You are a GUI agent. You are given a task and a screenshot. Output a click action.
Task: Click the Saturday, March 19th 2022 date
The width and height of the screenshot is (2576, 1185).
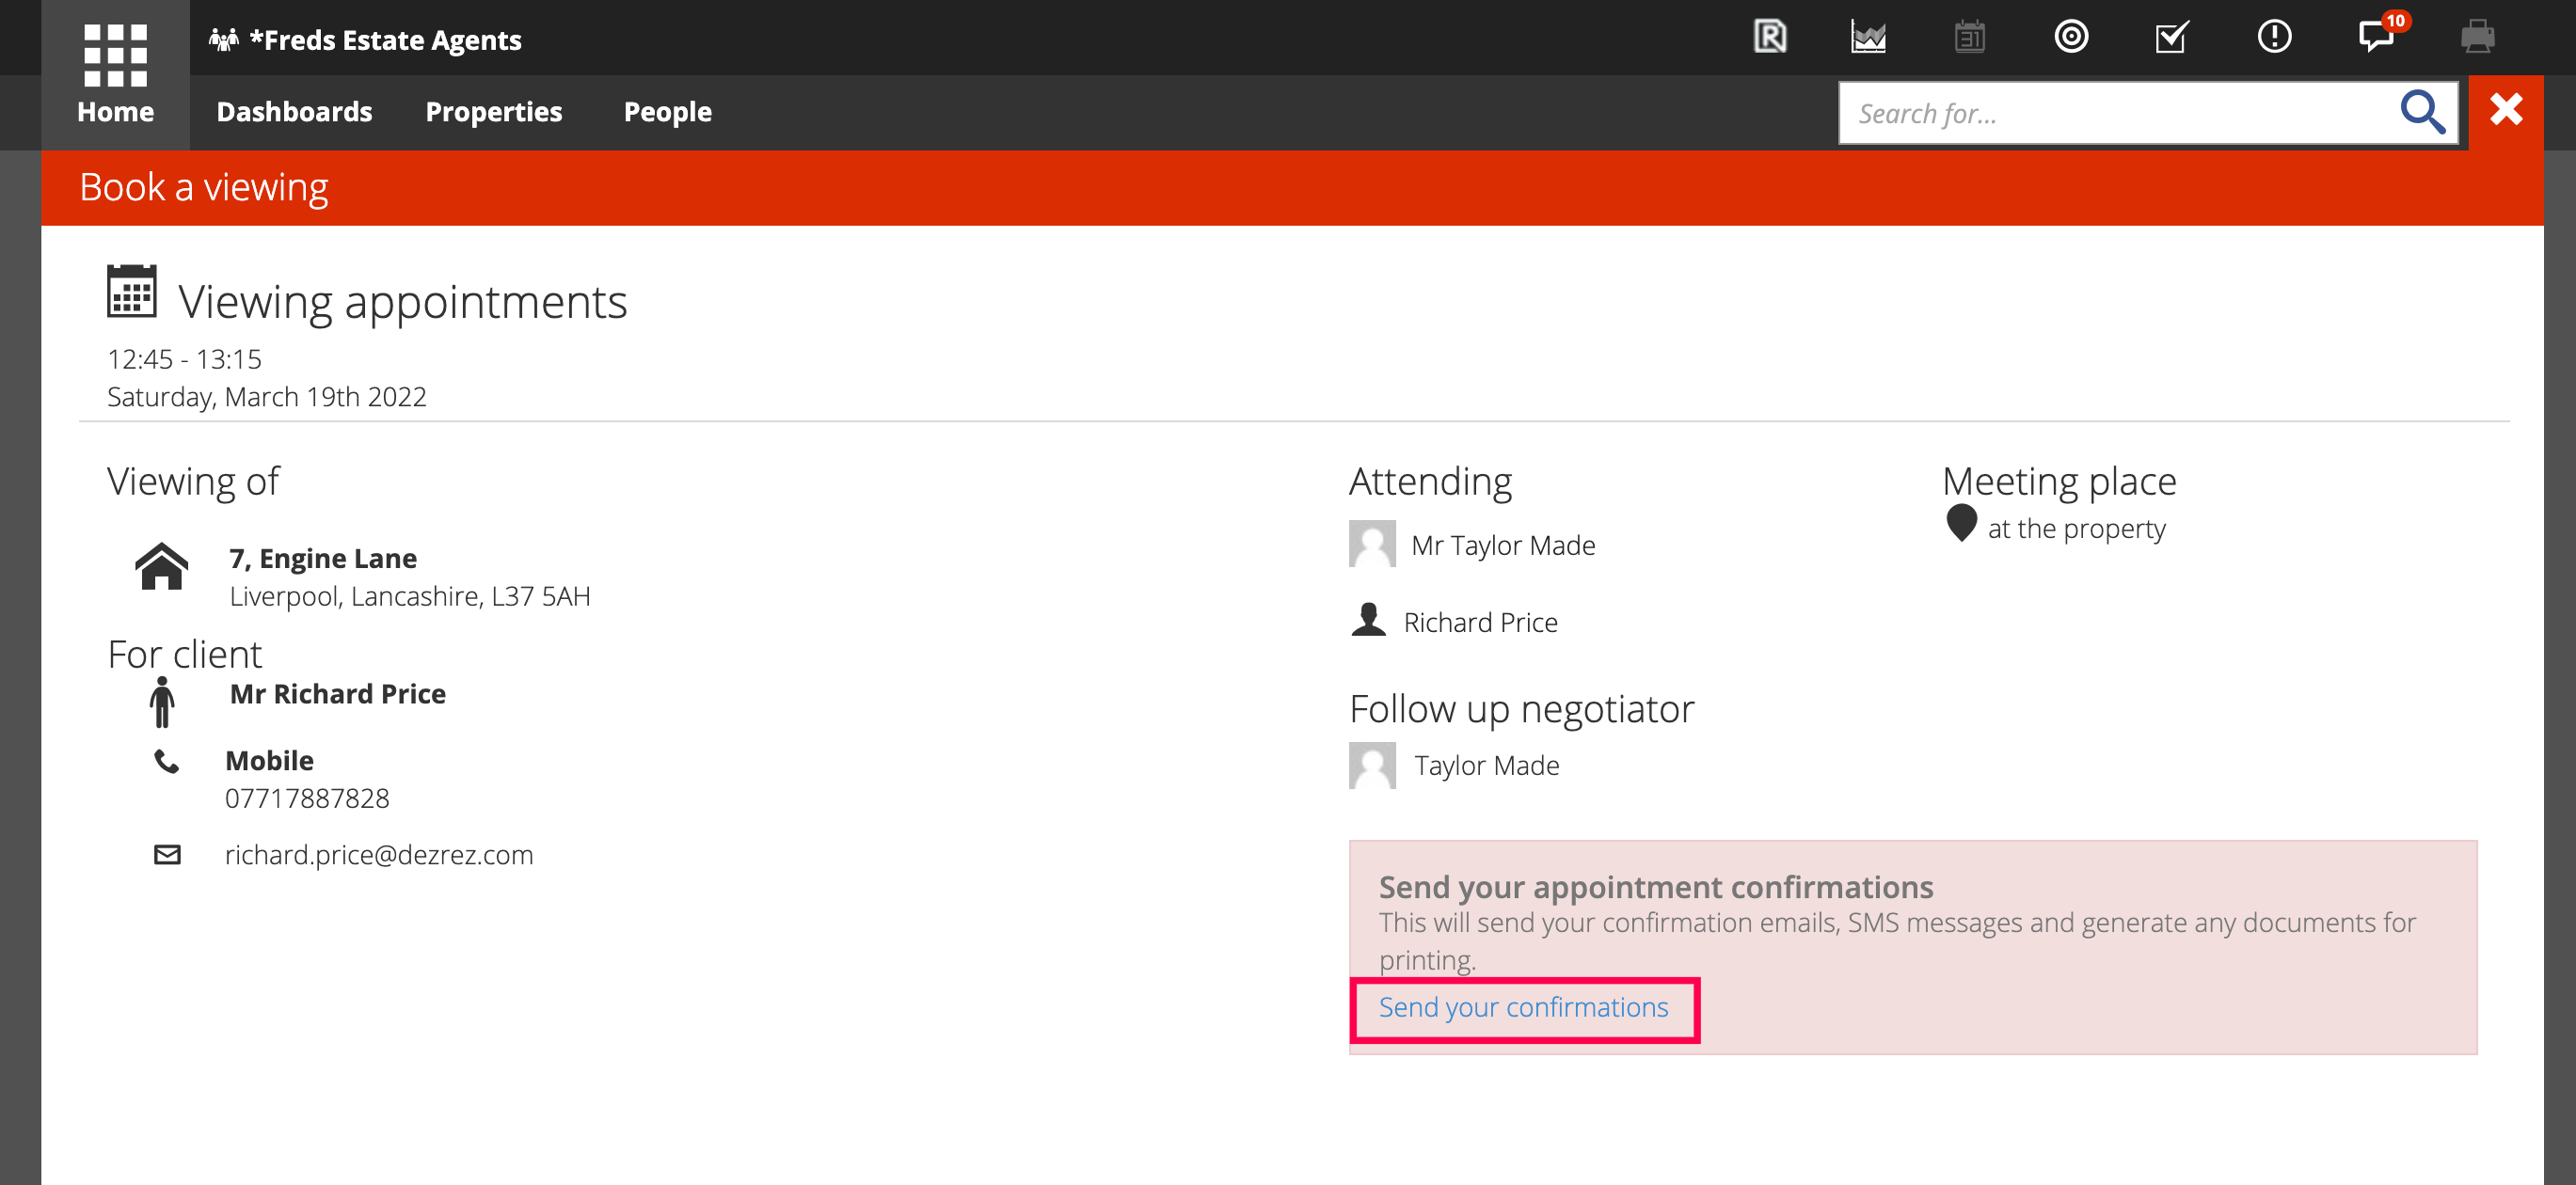[266, 397]
